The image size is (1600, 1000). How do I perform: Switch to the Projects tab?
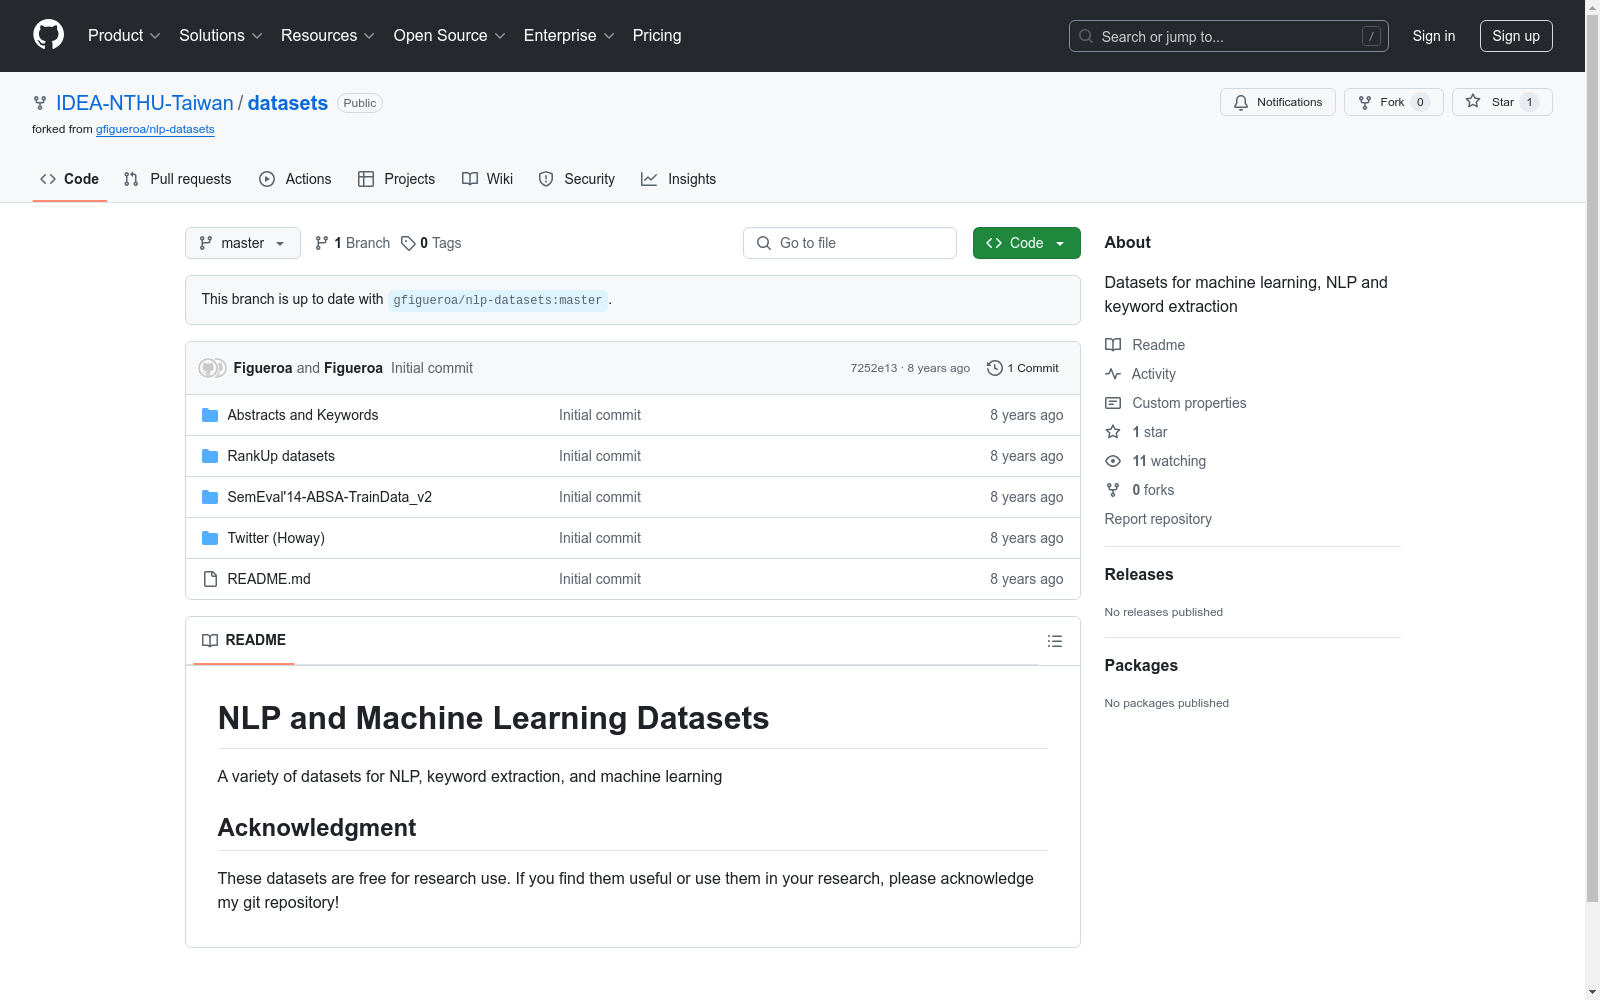click(397, 179)
